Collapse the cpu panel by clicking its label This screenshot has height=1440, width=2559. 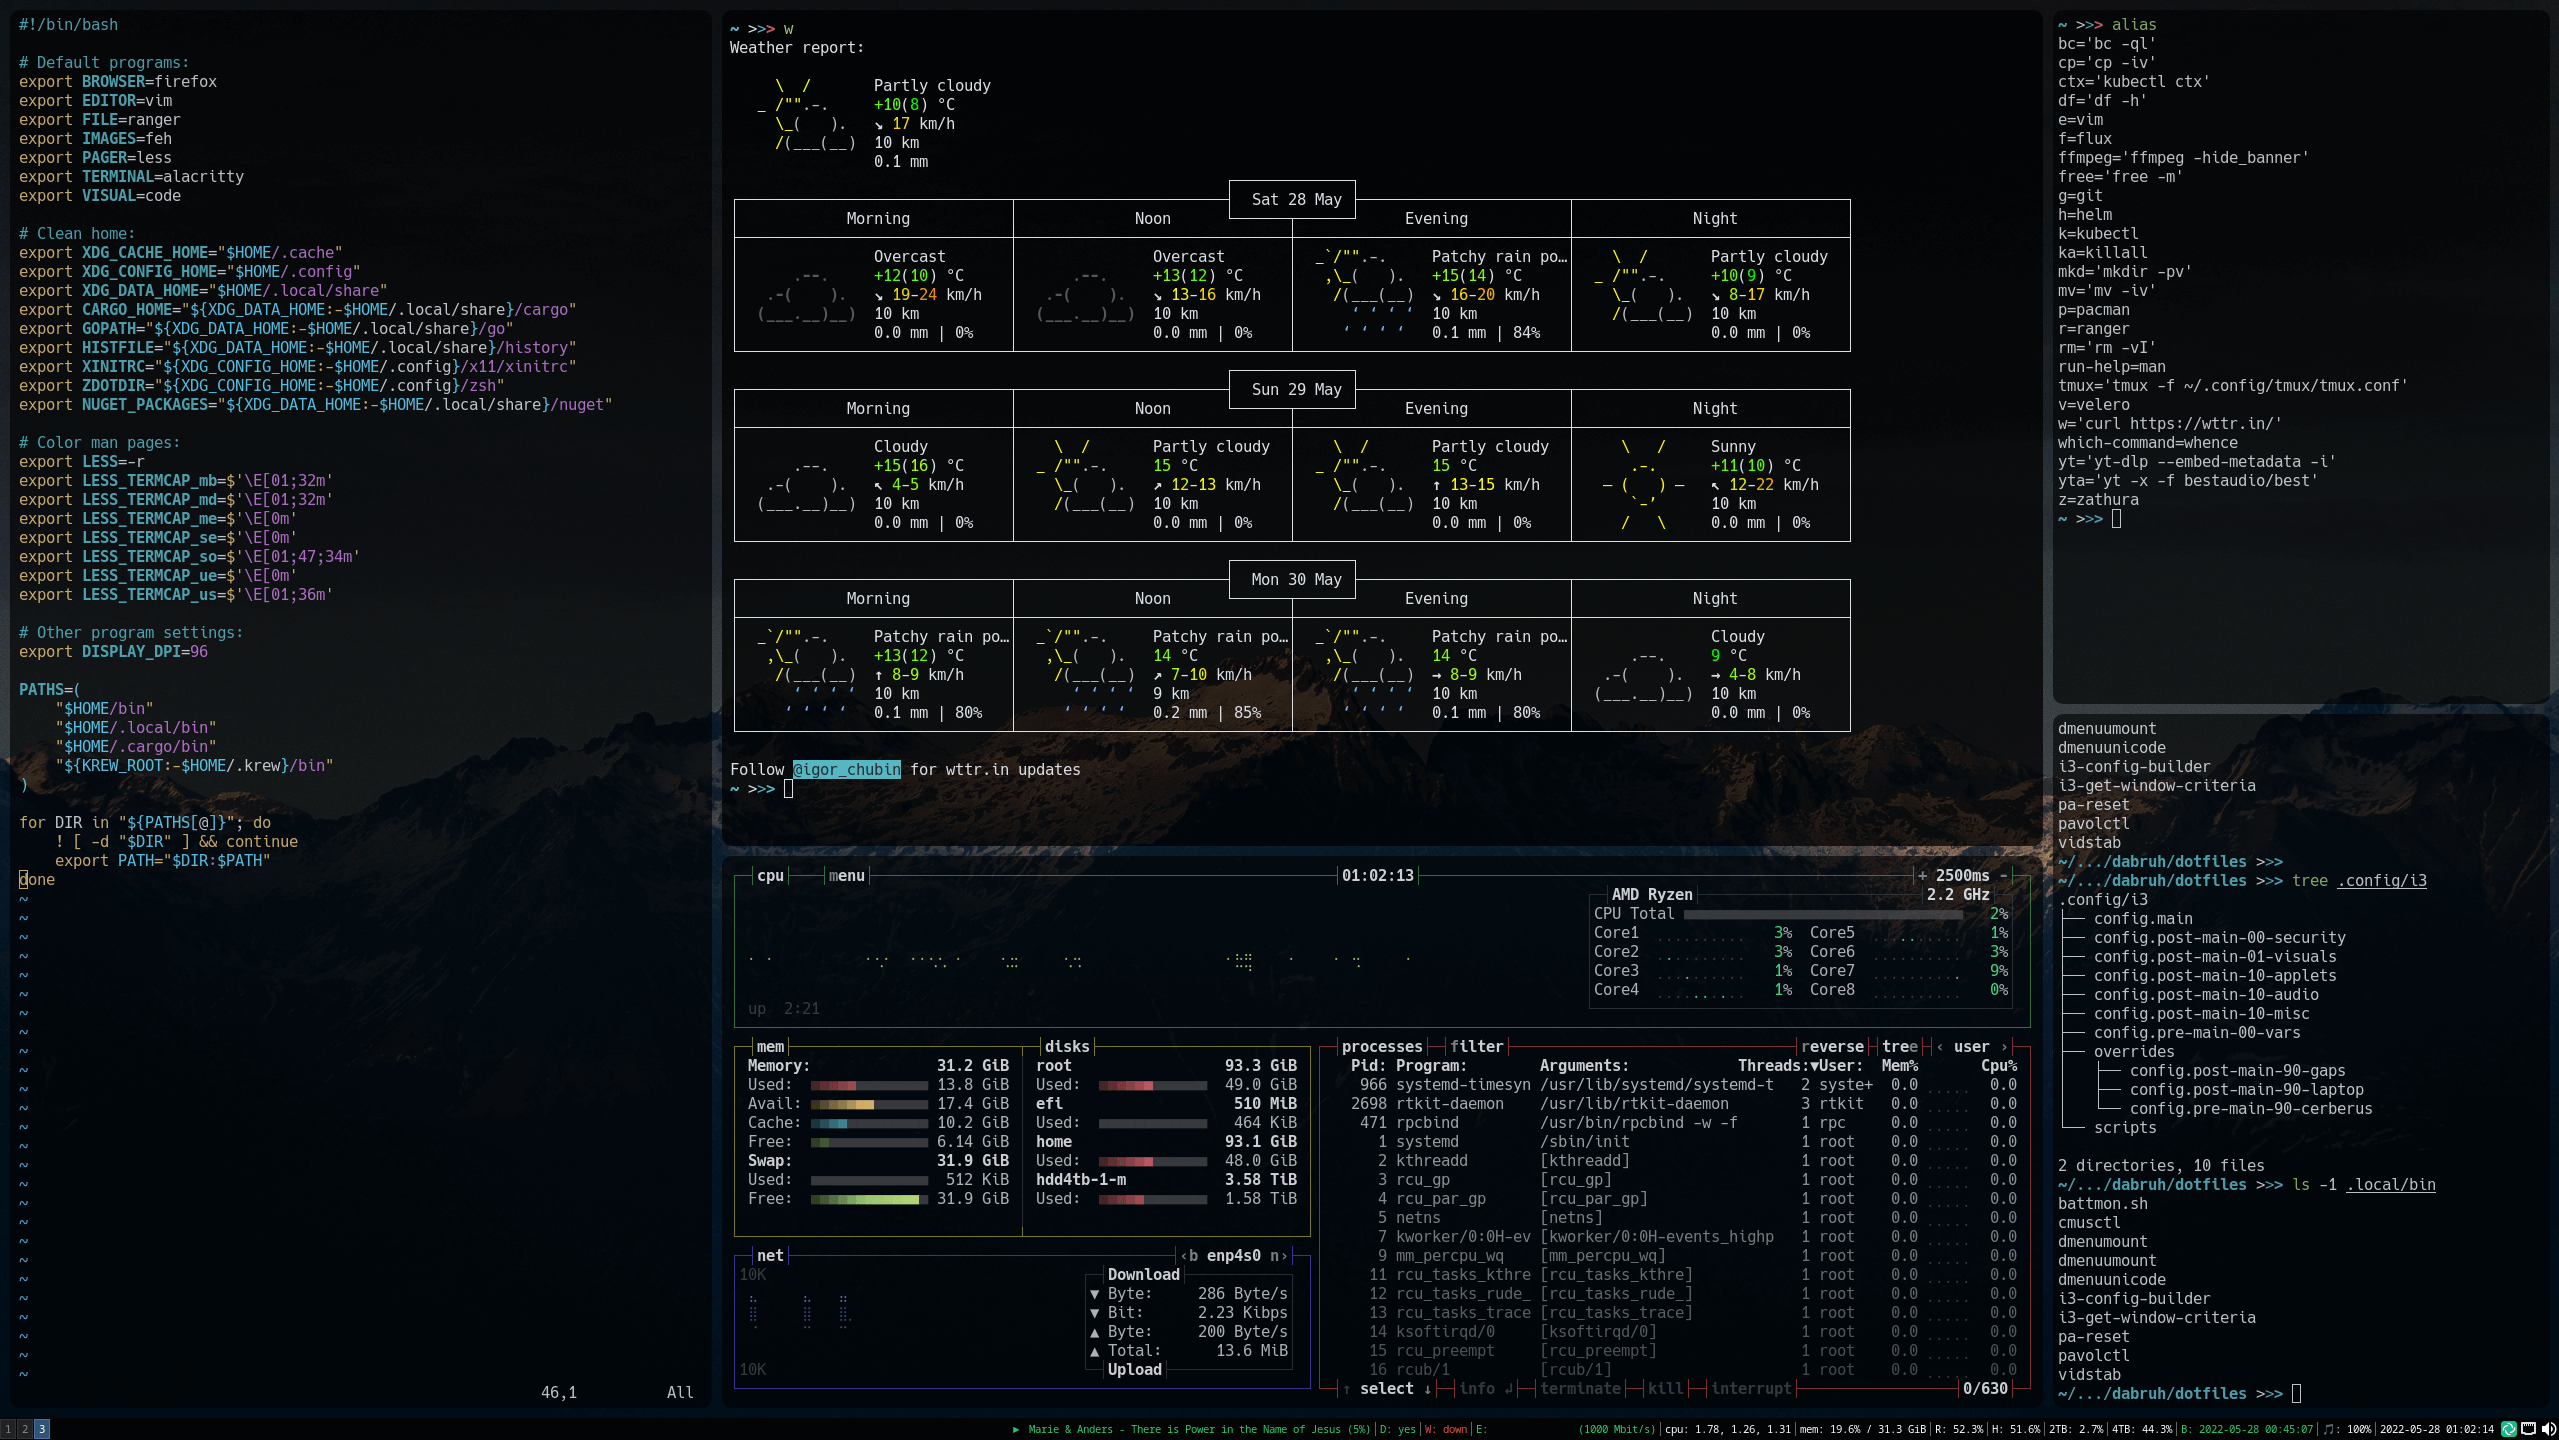pyautogui.click(x=769, y=875)
